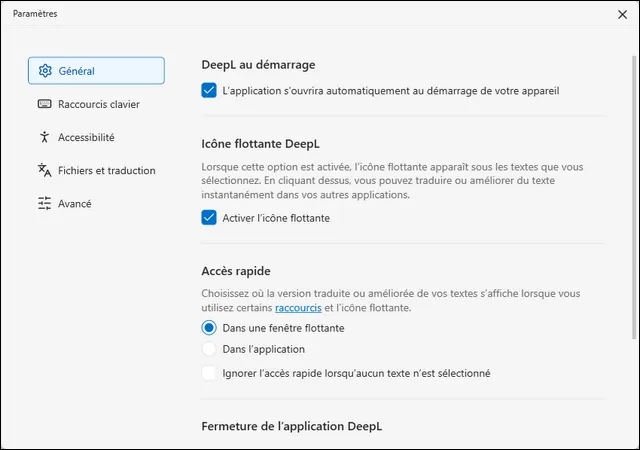Close the Paramètres window
The image size is (640, 450).
(622, 15)
